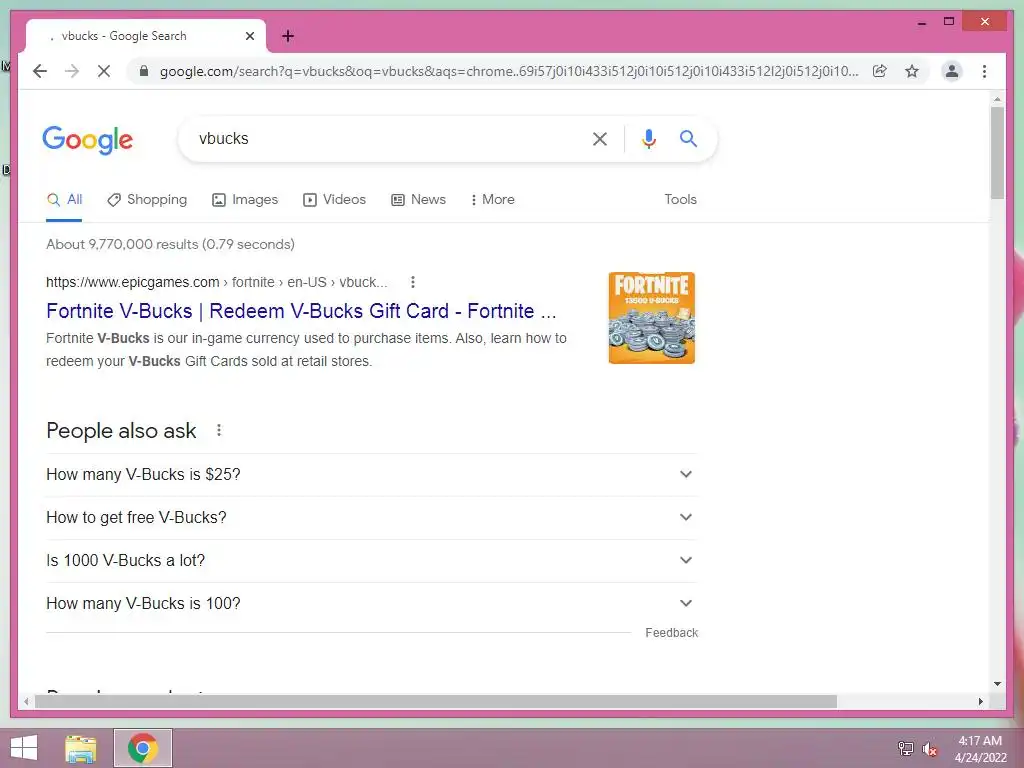Submit search using the magnifier icon
Screen dimensions: 1024x768
pos(688,138)
